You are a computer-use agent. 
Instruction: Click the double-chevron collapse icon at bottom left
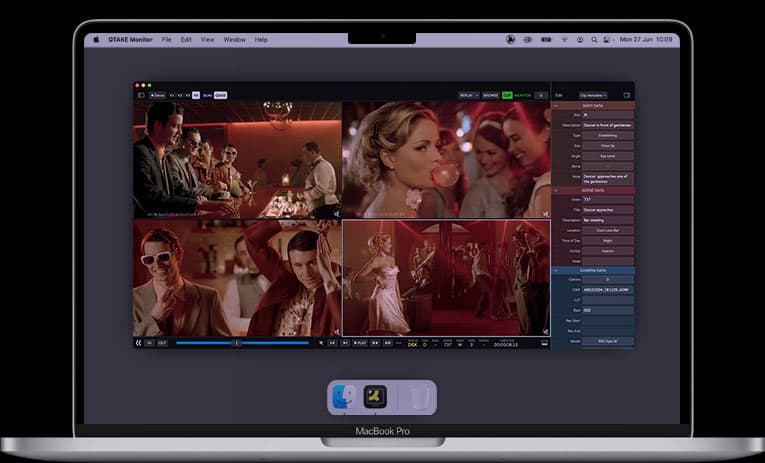tap(139, 343)
